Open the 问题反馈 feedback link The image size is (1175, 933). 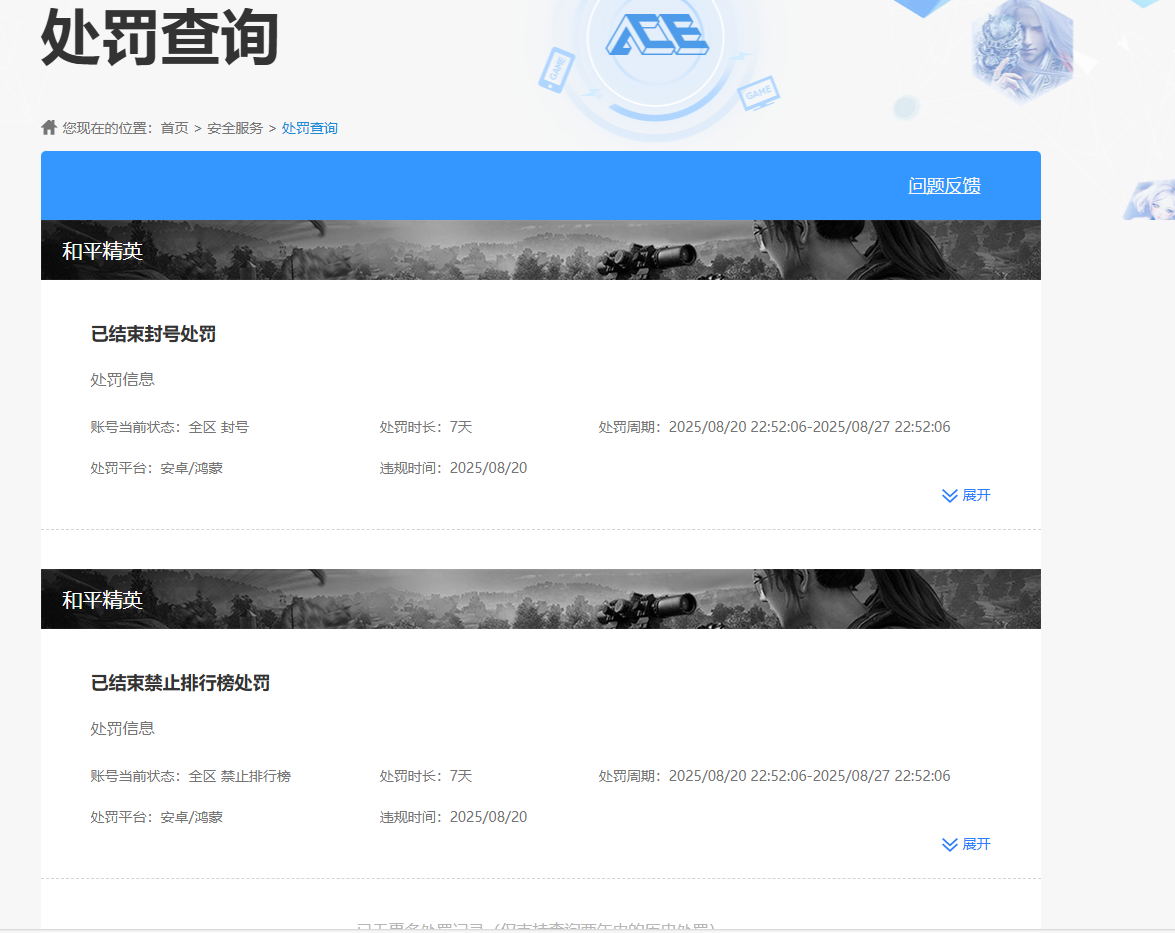(x=943, y=186)
